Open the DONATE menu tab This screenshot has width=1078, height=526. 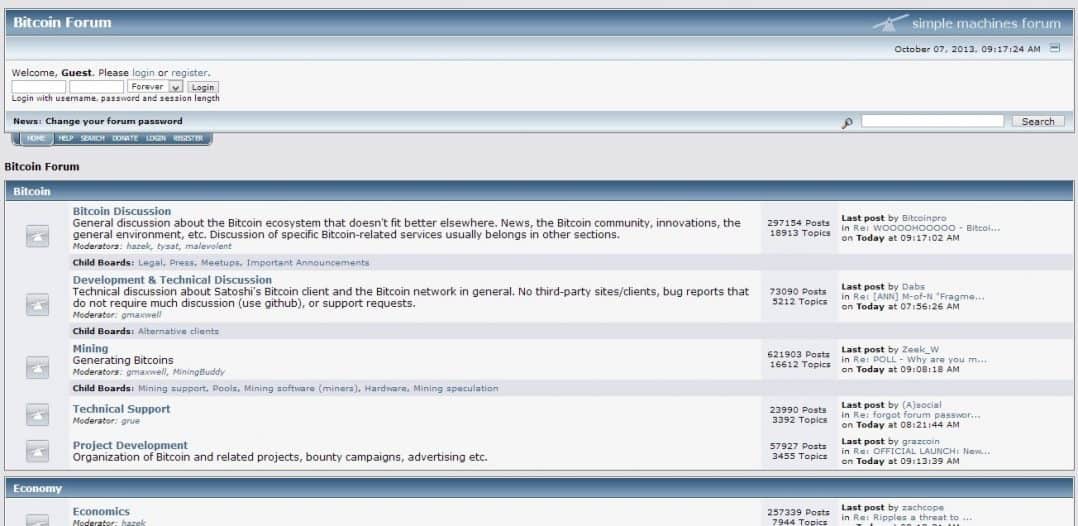click(125, 138)
